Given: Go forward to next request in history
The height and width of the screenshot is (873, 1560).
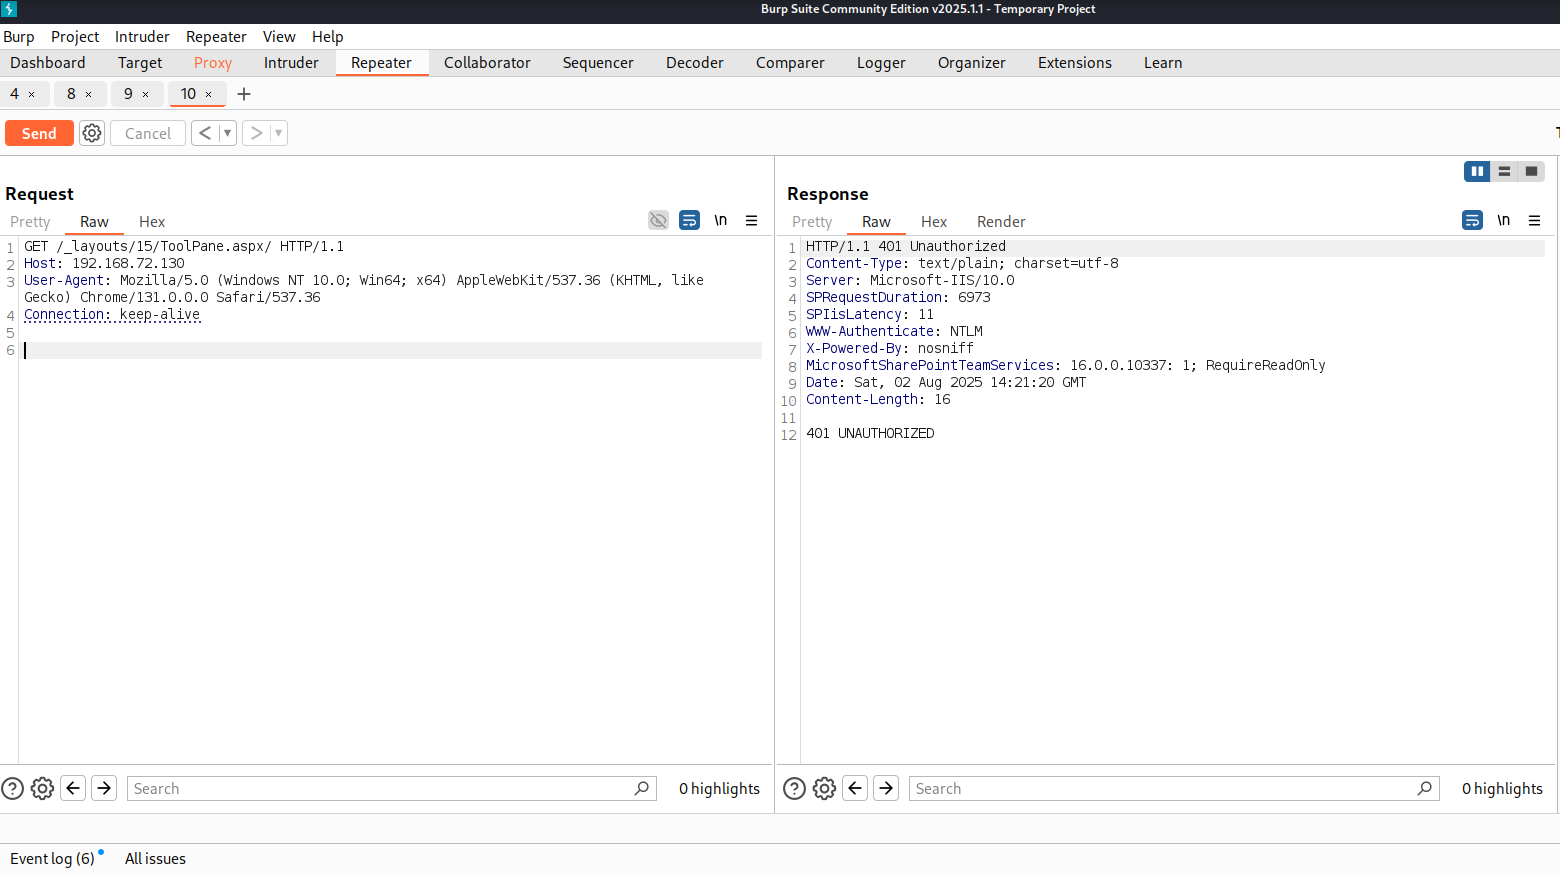Looking at the screenshot, I should [256, 133].
